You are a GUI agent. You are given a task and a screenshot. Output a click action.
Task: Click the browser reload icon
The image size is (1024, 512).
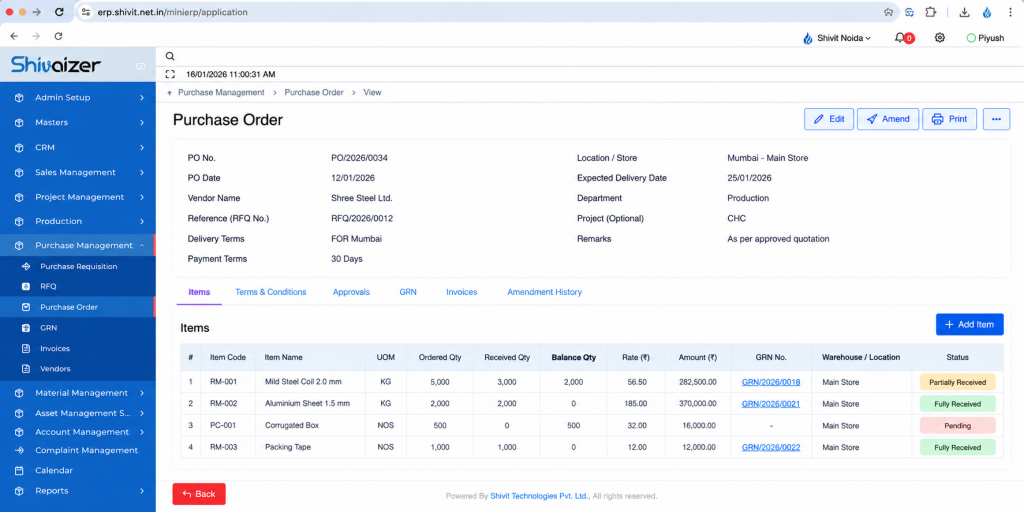(59, 12)
